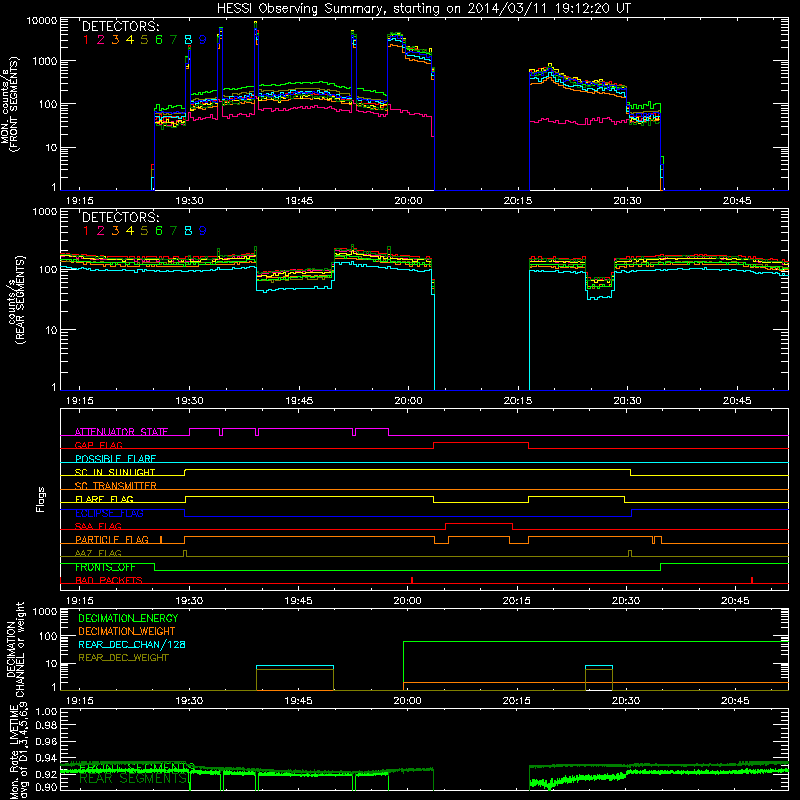Click detector number 5 in rear segments legend
The height and width of the screenshot is (800, 800).
point(144,231)
